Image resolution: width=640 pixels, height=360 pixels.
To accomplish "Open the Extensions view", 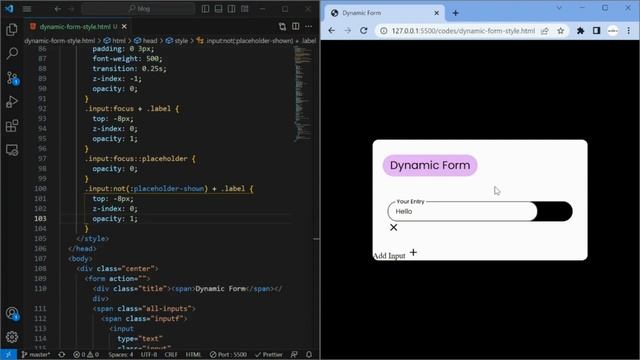I will pos(12,126).
